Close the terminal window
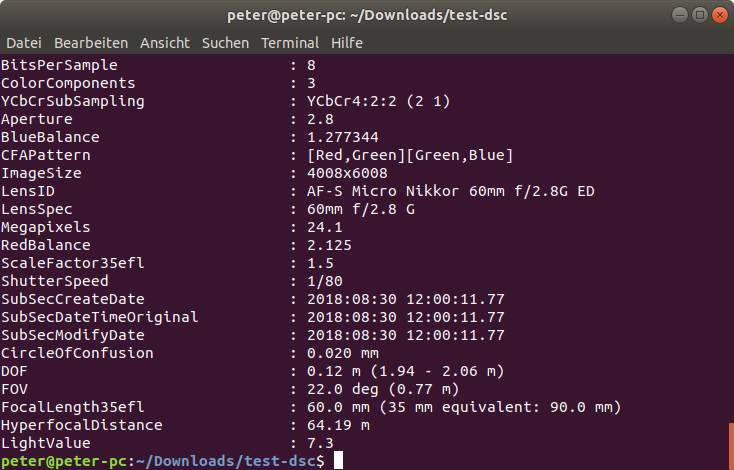Screen dimensions: 734x470 [x=720, y=15]
